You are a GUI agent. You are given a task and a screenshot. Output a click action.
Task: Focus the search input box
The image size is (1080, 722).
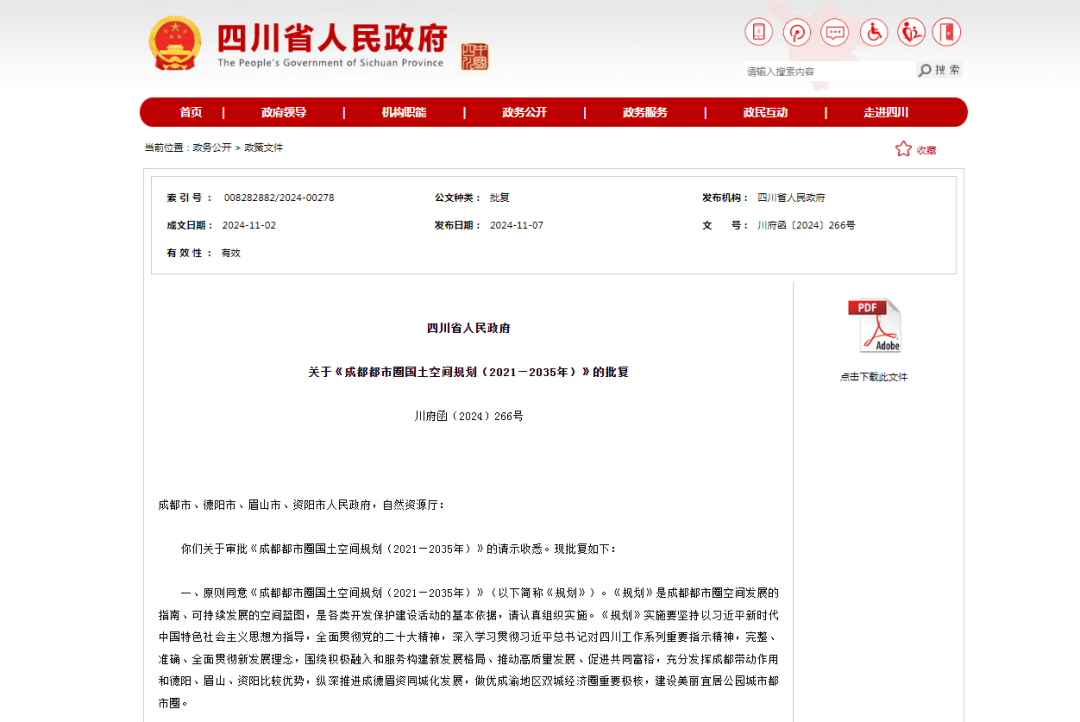(829, 71)
